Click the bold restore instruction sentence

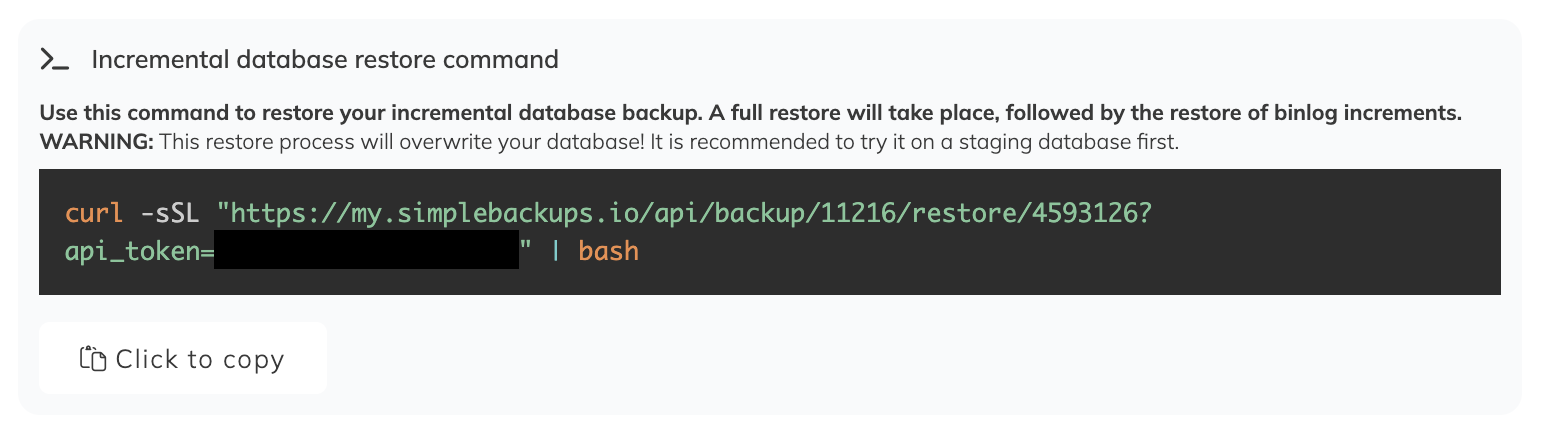[x=750, y=114]
